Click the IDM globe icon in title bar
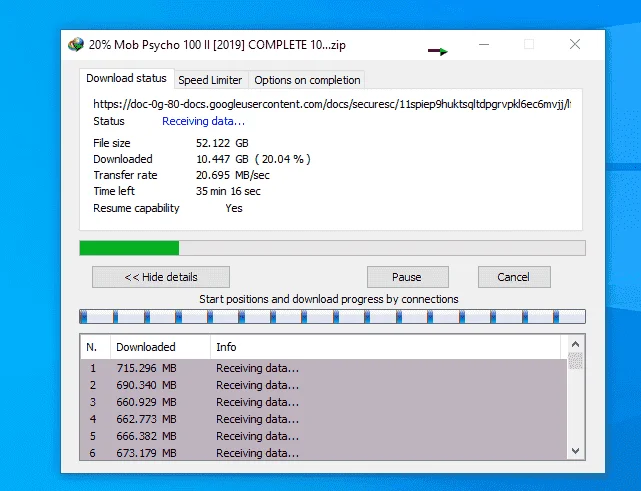The height and width of the screenshot is (491, 641). click(76, 45)
